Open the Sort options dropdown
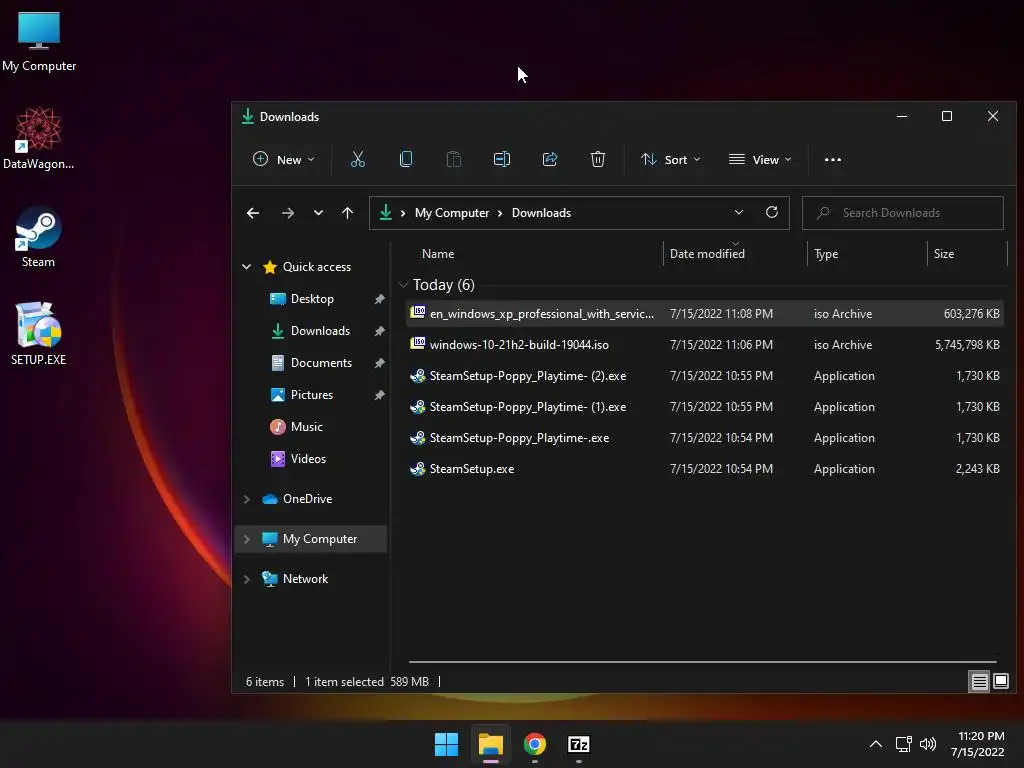This screenshot has width=1024, height=768. pos(671,159)
